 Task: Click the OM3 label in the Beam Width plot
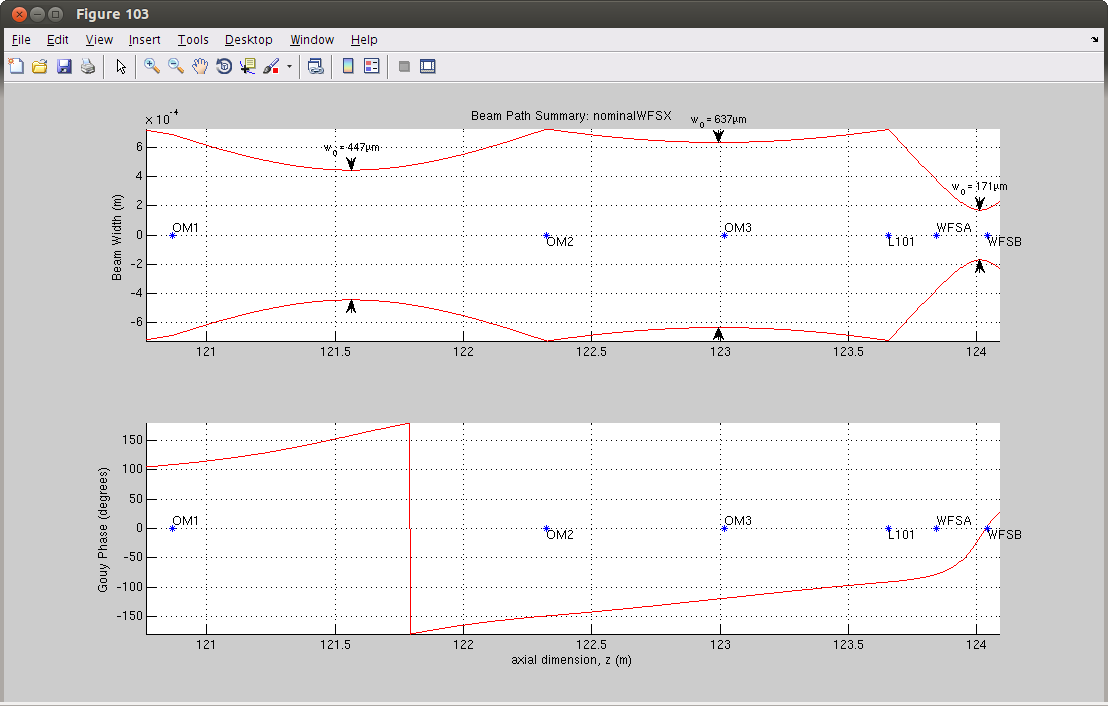pyautogui.click(x=738, y=228)
